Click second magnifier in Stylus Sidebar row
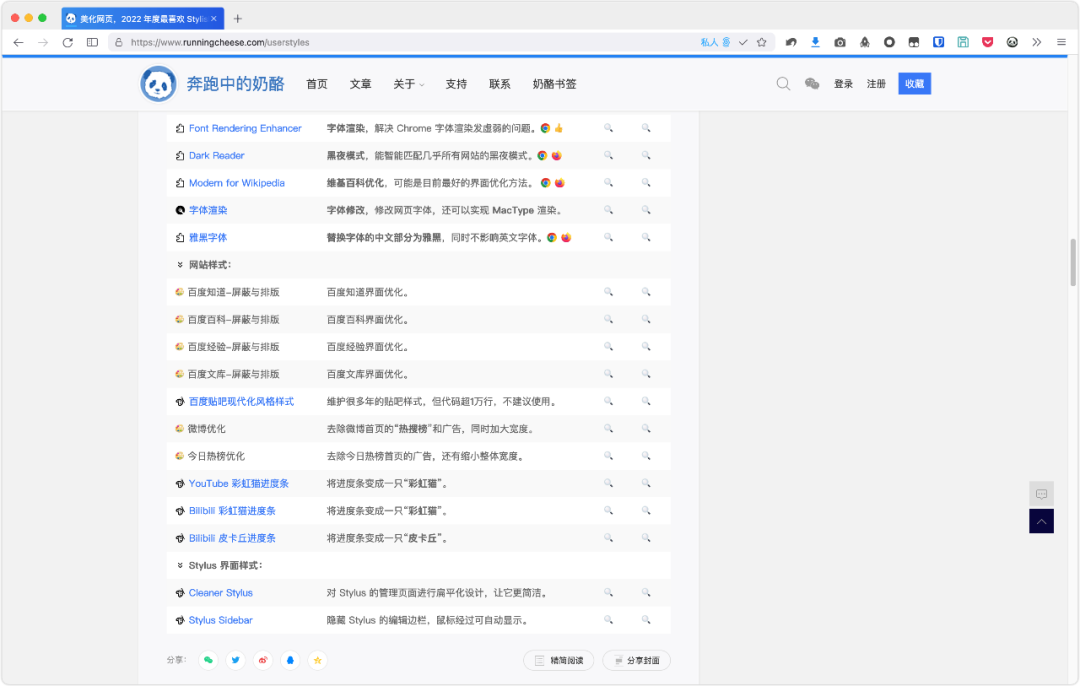This screenshot has width=1080, height=686. (646, 620)
